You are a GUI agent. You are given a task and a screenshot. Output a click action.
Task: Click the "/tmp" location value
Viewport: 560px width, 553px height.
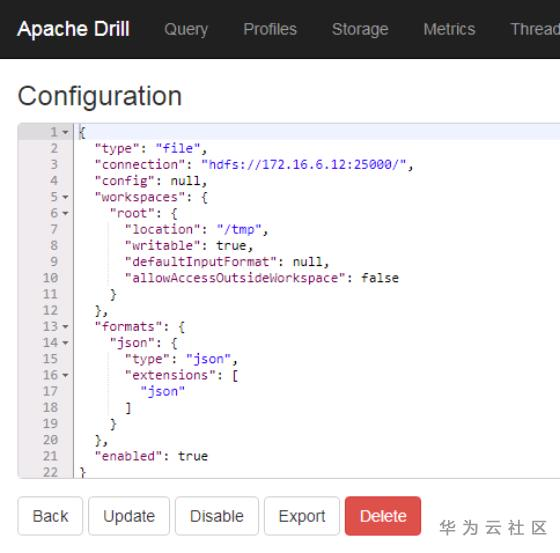tap(239, 229)
